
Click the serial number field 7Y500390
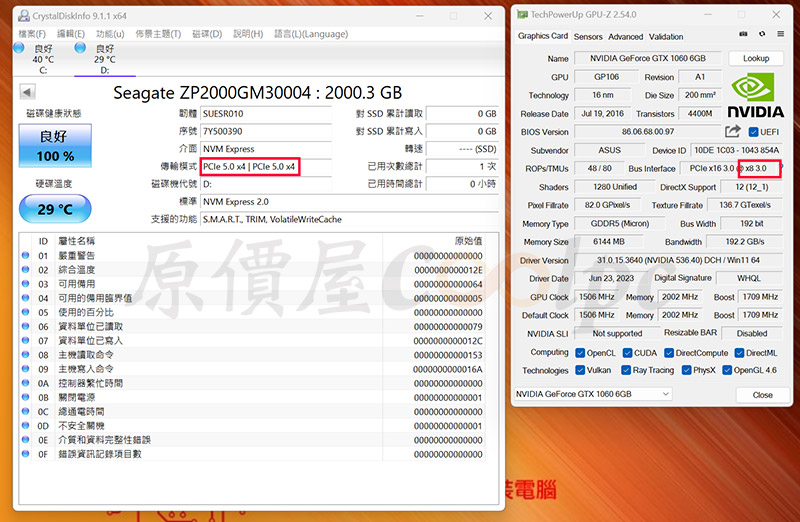tap(266, 131)
